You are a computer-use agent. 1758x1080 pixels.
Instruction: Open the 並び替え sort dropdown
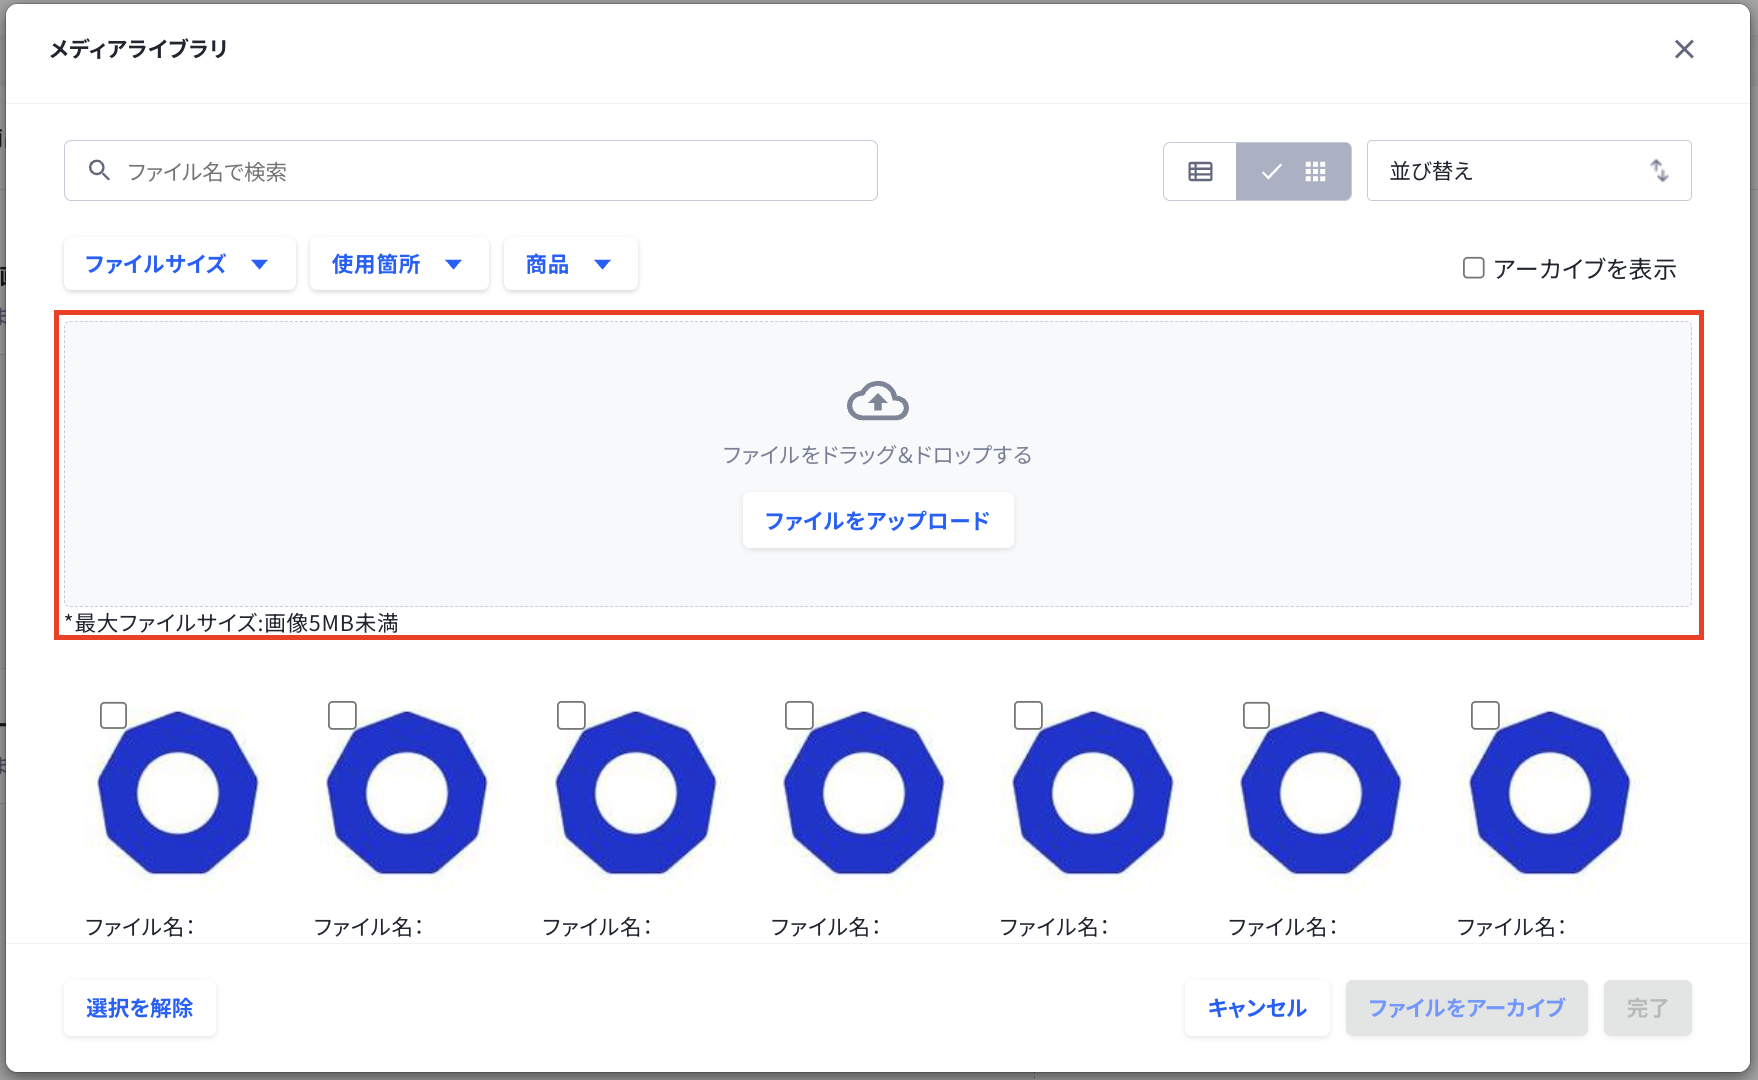click(1529, 171)
